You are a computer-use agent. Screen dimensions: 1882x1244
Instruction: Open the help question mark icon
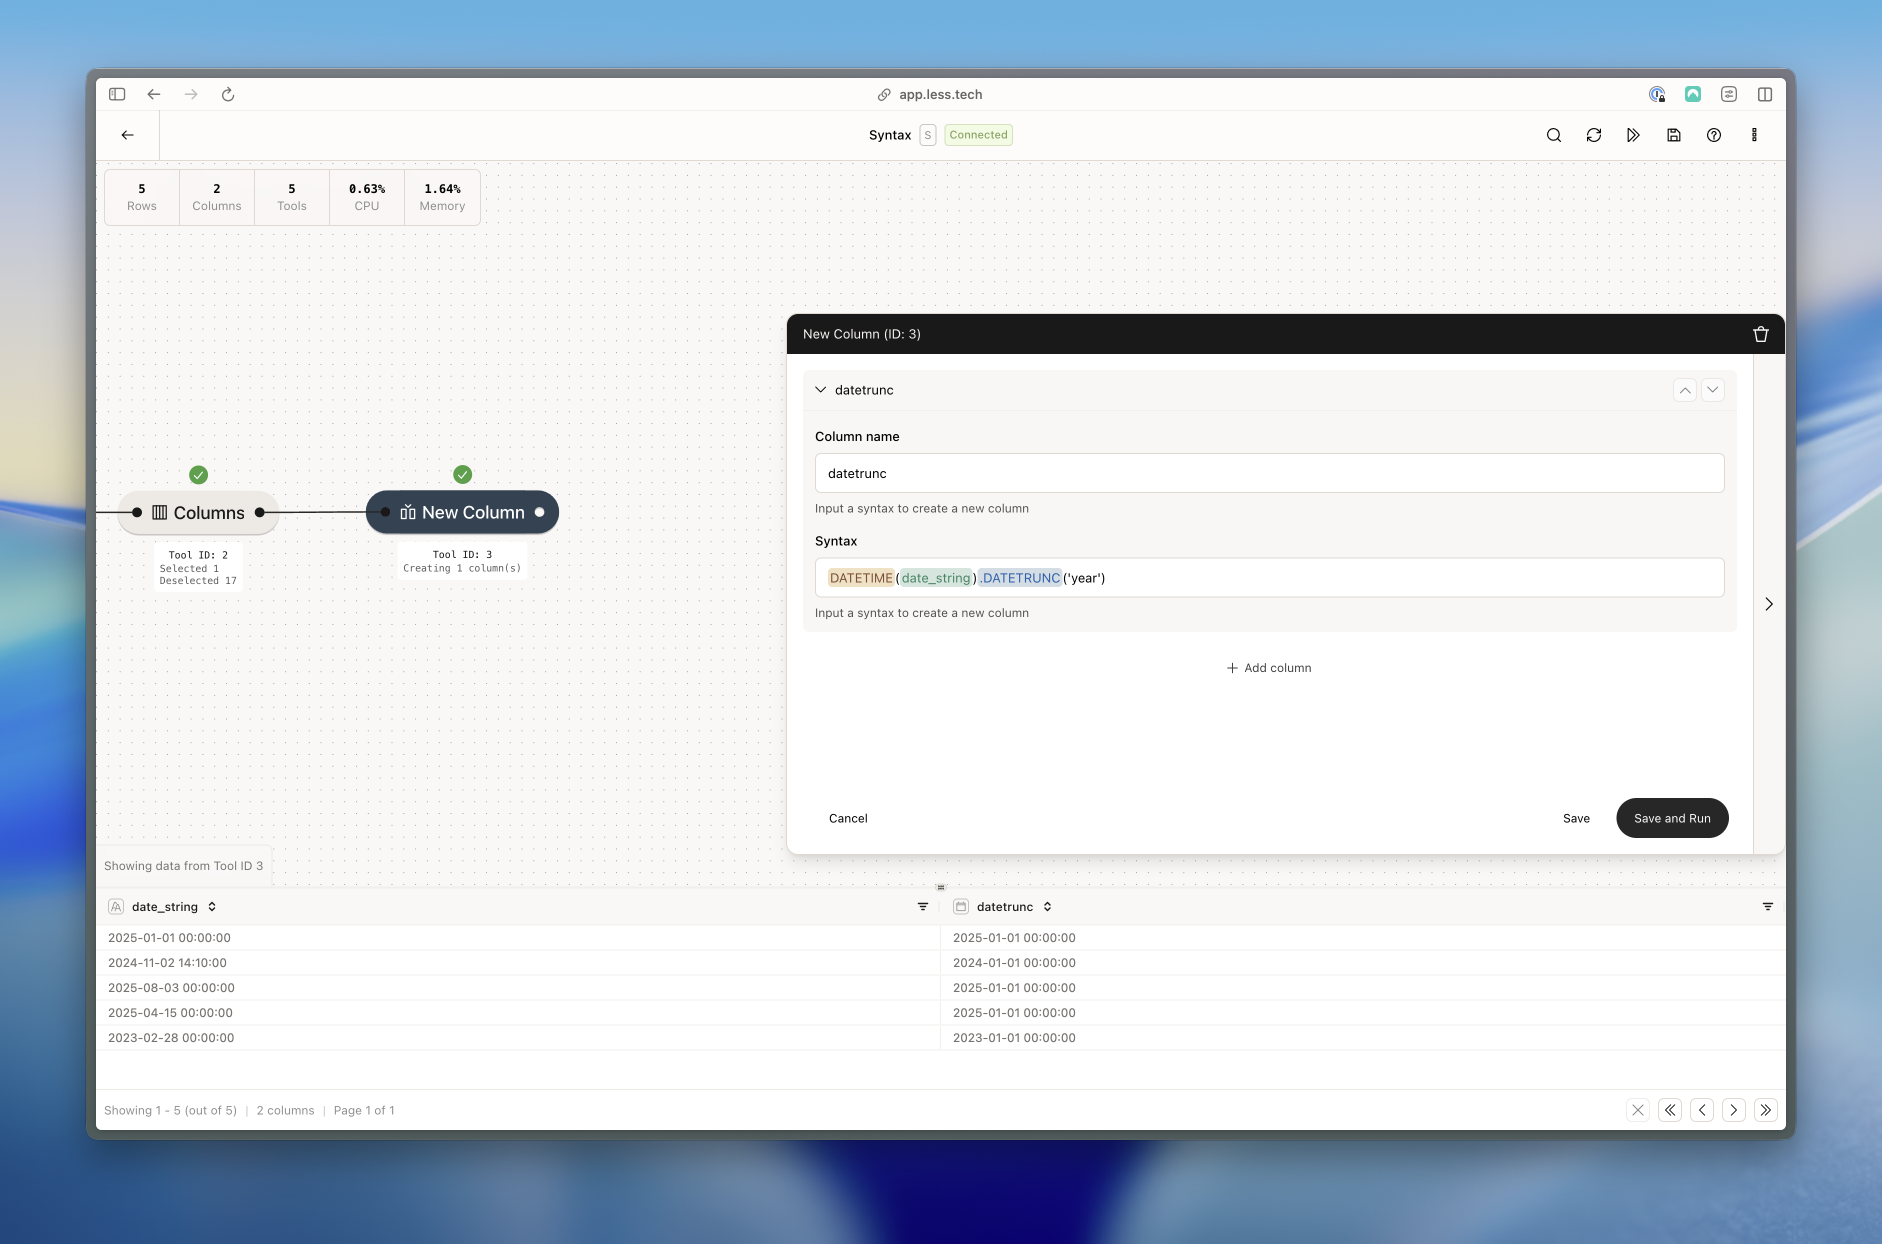1714,135
